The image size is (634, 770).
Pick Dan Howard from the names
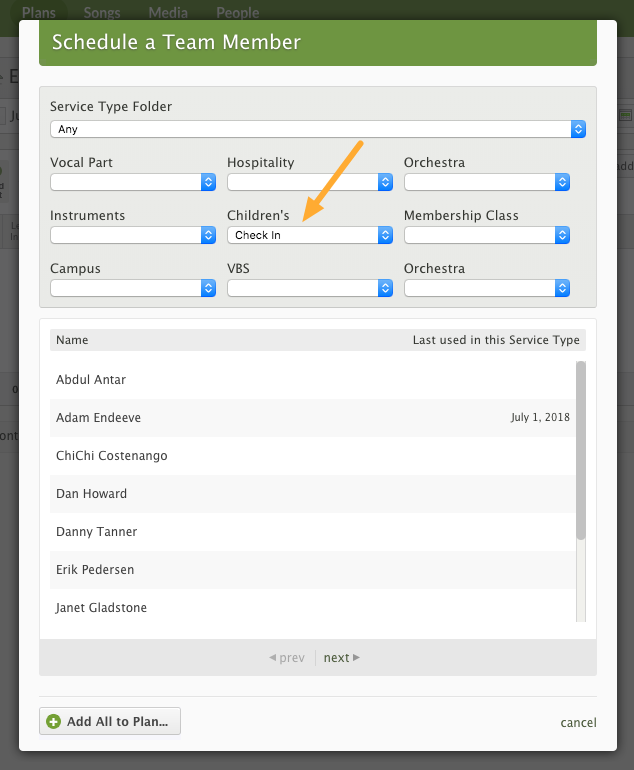[312, 494]
